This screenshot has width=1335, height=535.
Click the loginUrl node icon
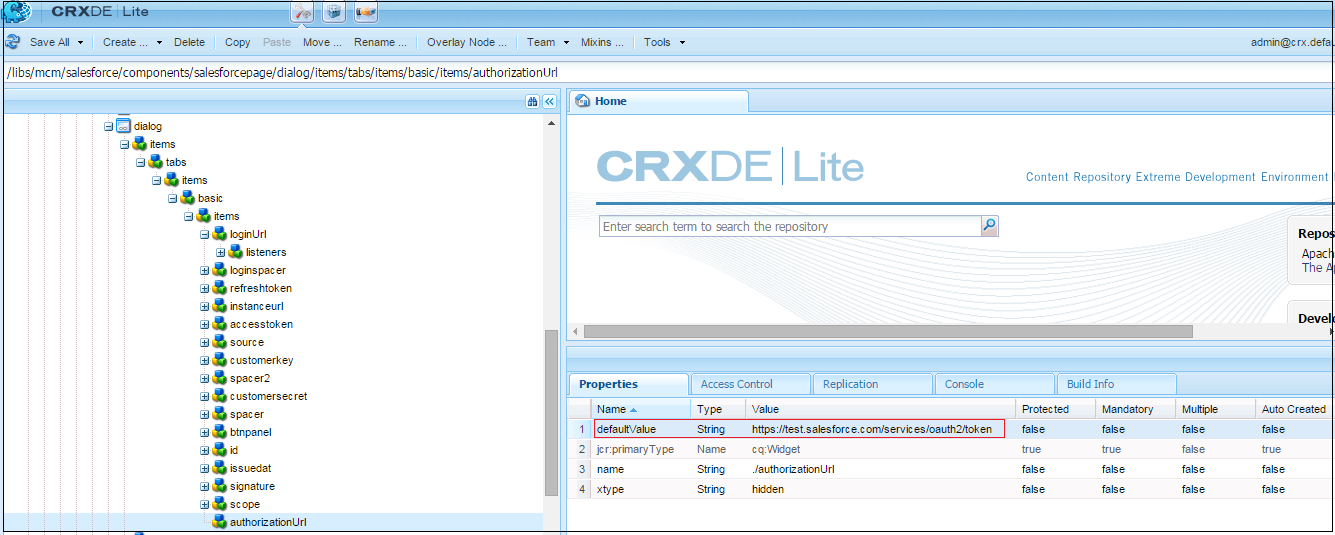pos(220,234)
